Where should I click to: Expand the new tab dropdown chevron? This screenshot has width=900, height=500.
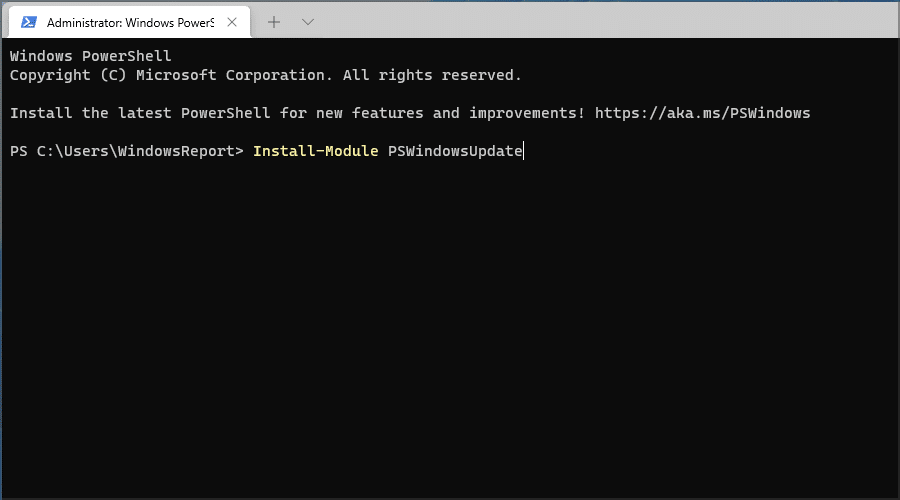click(308, 22)
